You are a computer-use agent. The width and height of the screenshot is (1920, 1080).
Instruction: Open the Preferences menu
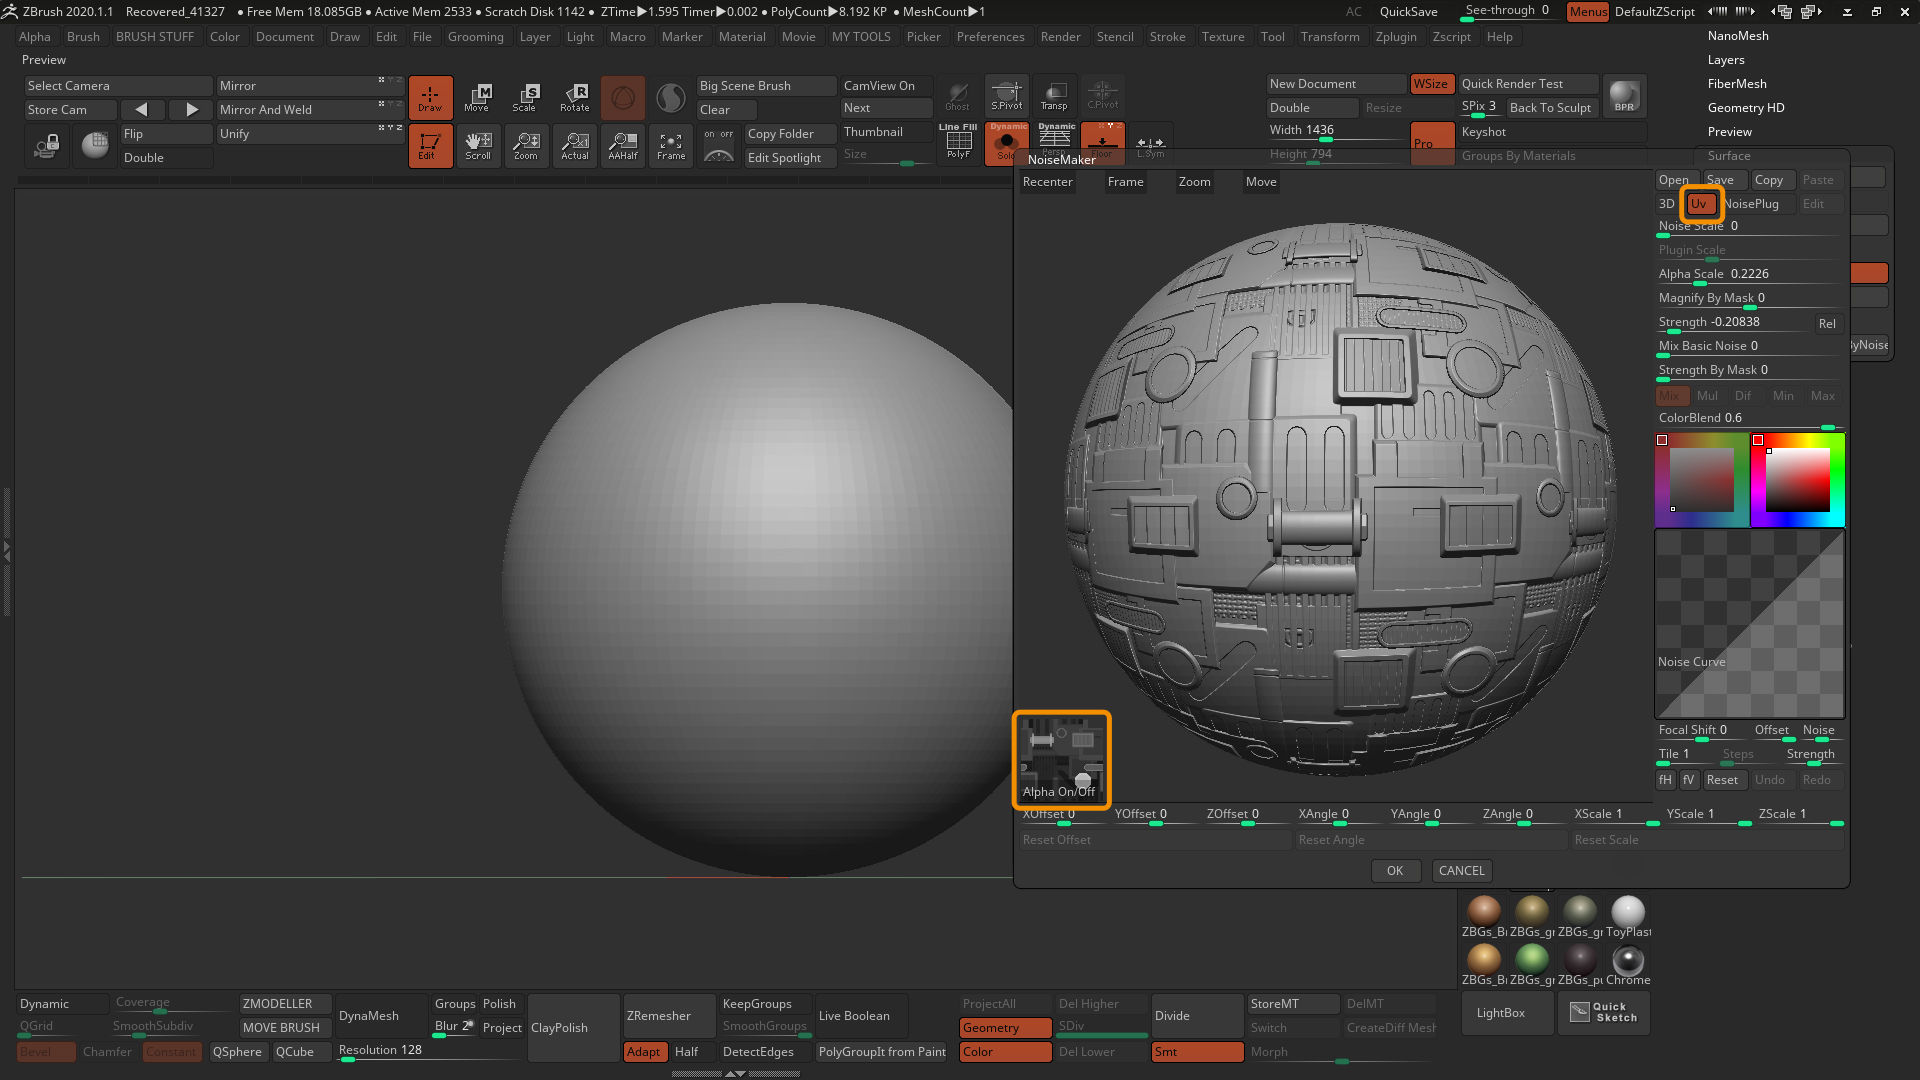990,37
